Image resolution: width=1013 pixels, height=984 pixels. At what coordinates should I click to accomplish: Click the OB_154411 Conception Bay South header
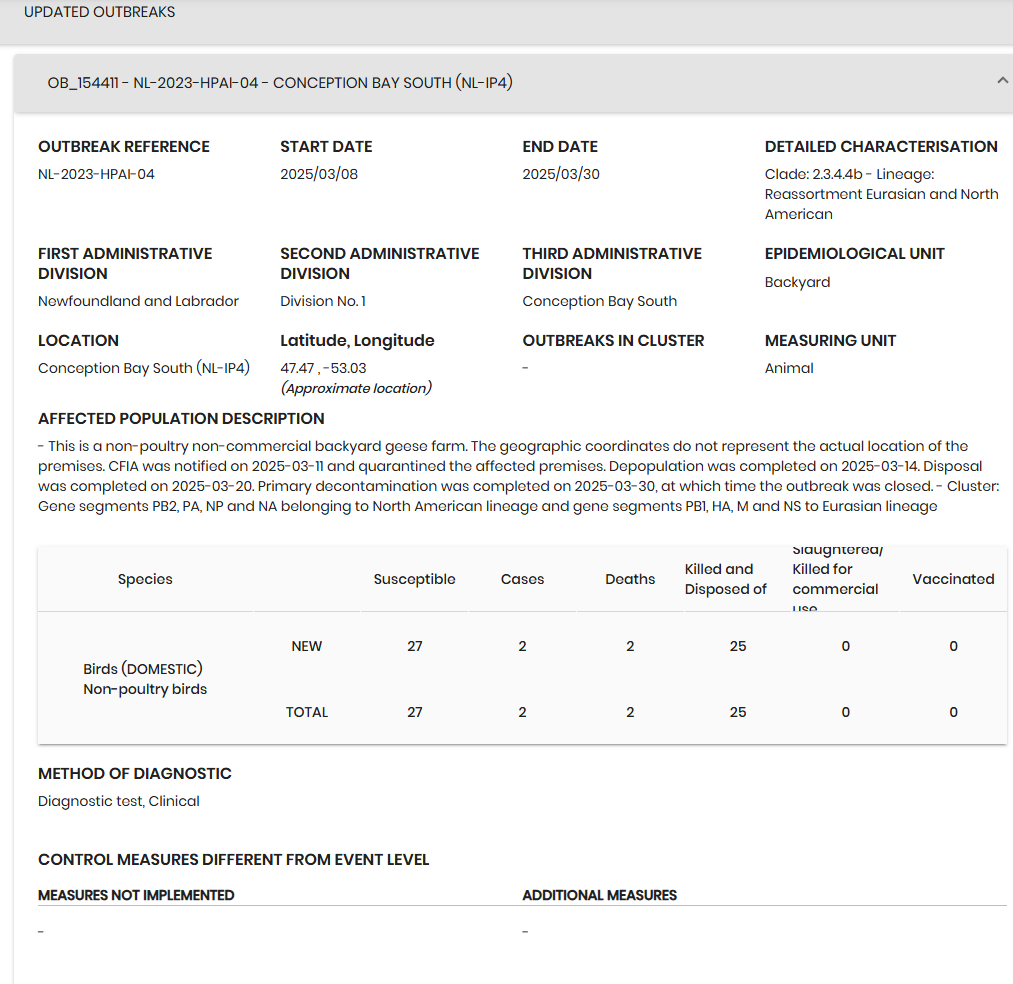513,83
